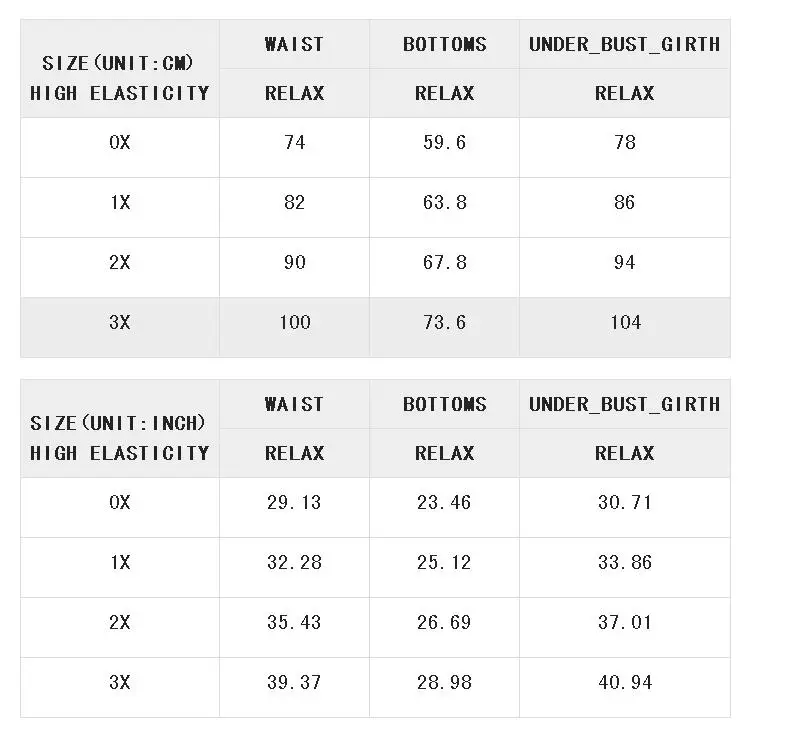Image resolution: width=789 pixels, height=736 pixels.
Task: Select under bust value 86
Action: coord(624,202)
